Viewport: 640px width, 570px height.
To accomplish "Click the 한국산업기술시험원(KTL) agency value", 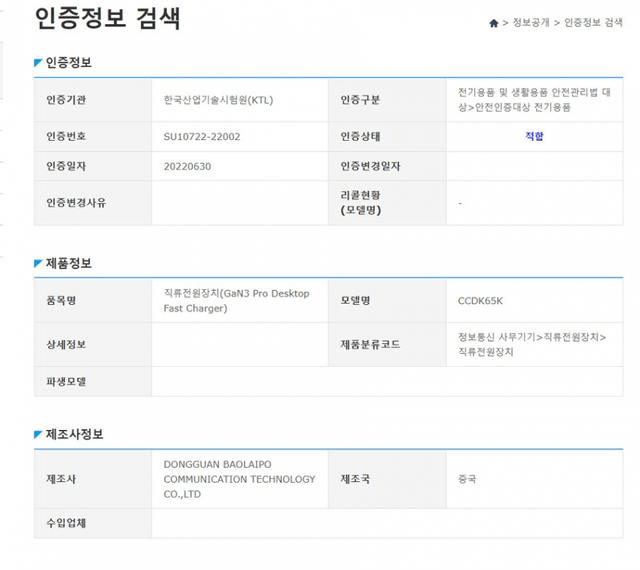I will 218,100.
